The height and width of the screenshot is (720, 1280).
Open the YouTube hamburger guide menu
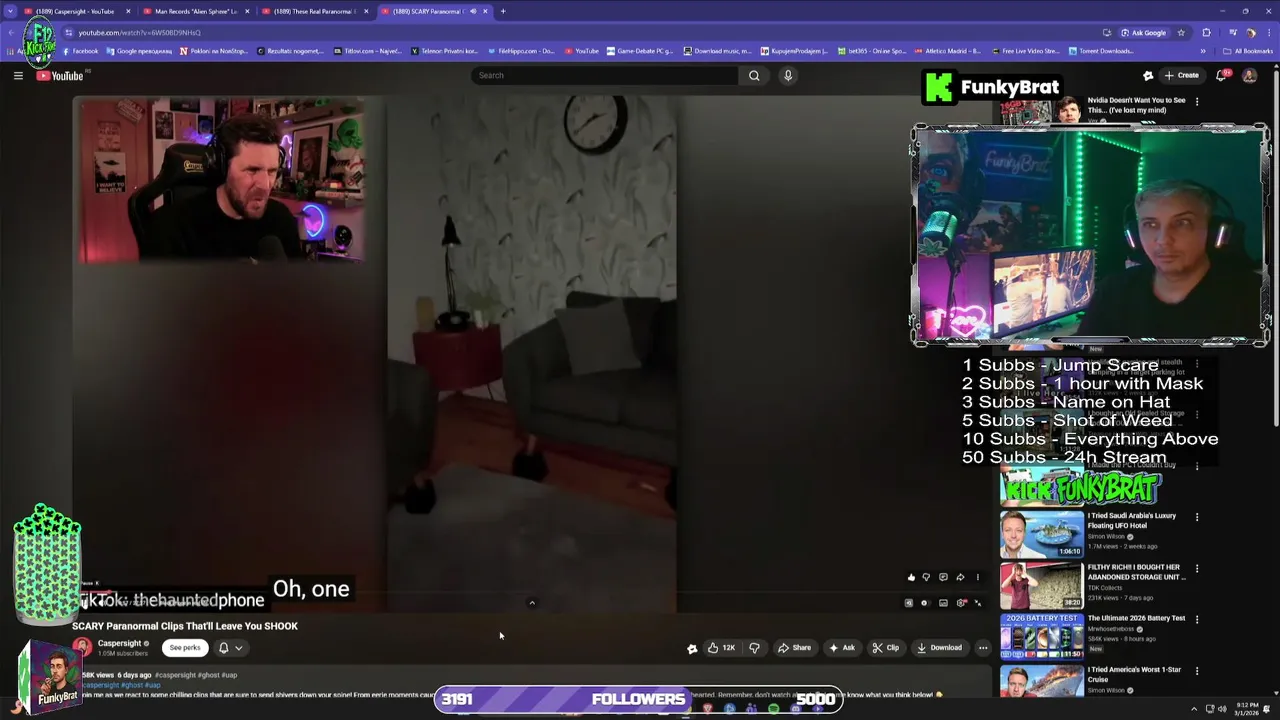tap(18, 75)
